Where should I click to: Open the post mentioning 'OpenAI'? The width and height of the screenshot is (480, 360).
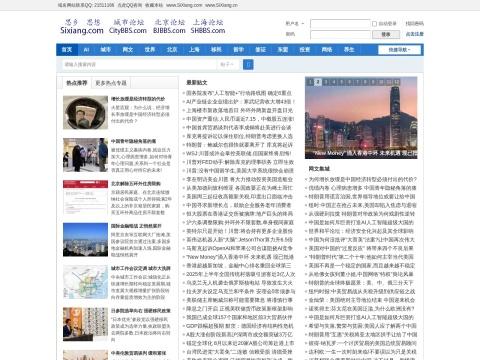240,248
